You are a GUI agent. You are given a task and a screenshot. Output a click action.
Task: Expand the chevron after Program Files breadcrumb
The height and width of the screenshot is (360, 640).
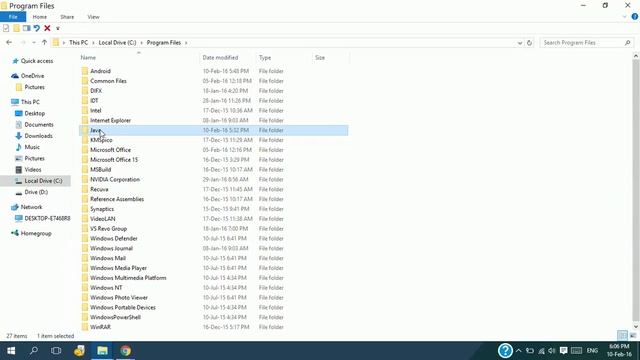[x=186, y=42]
